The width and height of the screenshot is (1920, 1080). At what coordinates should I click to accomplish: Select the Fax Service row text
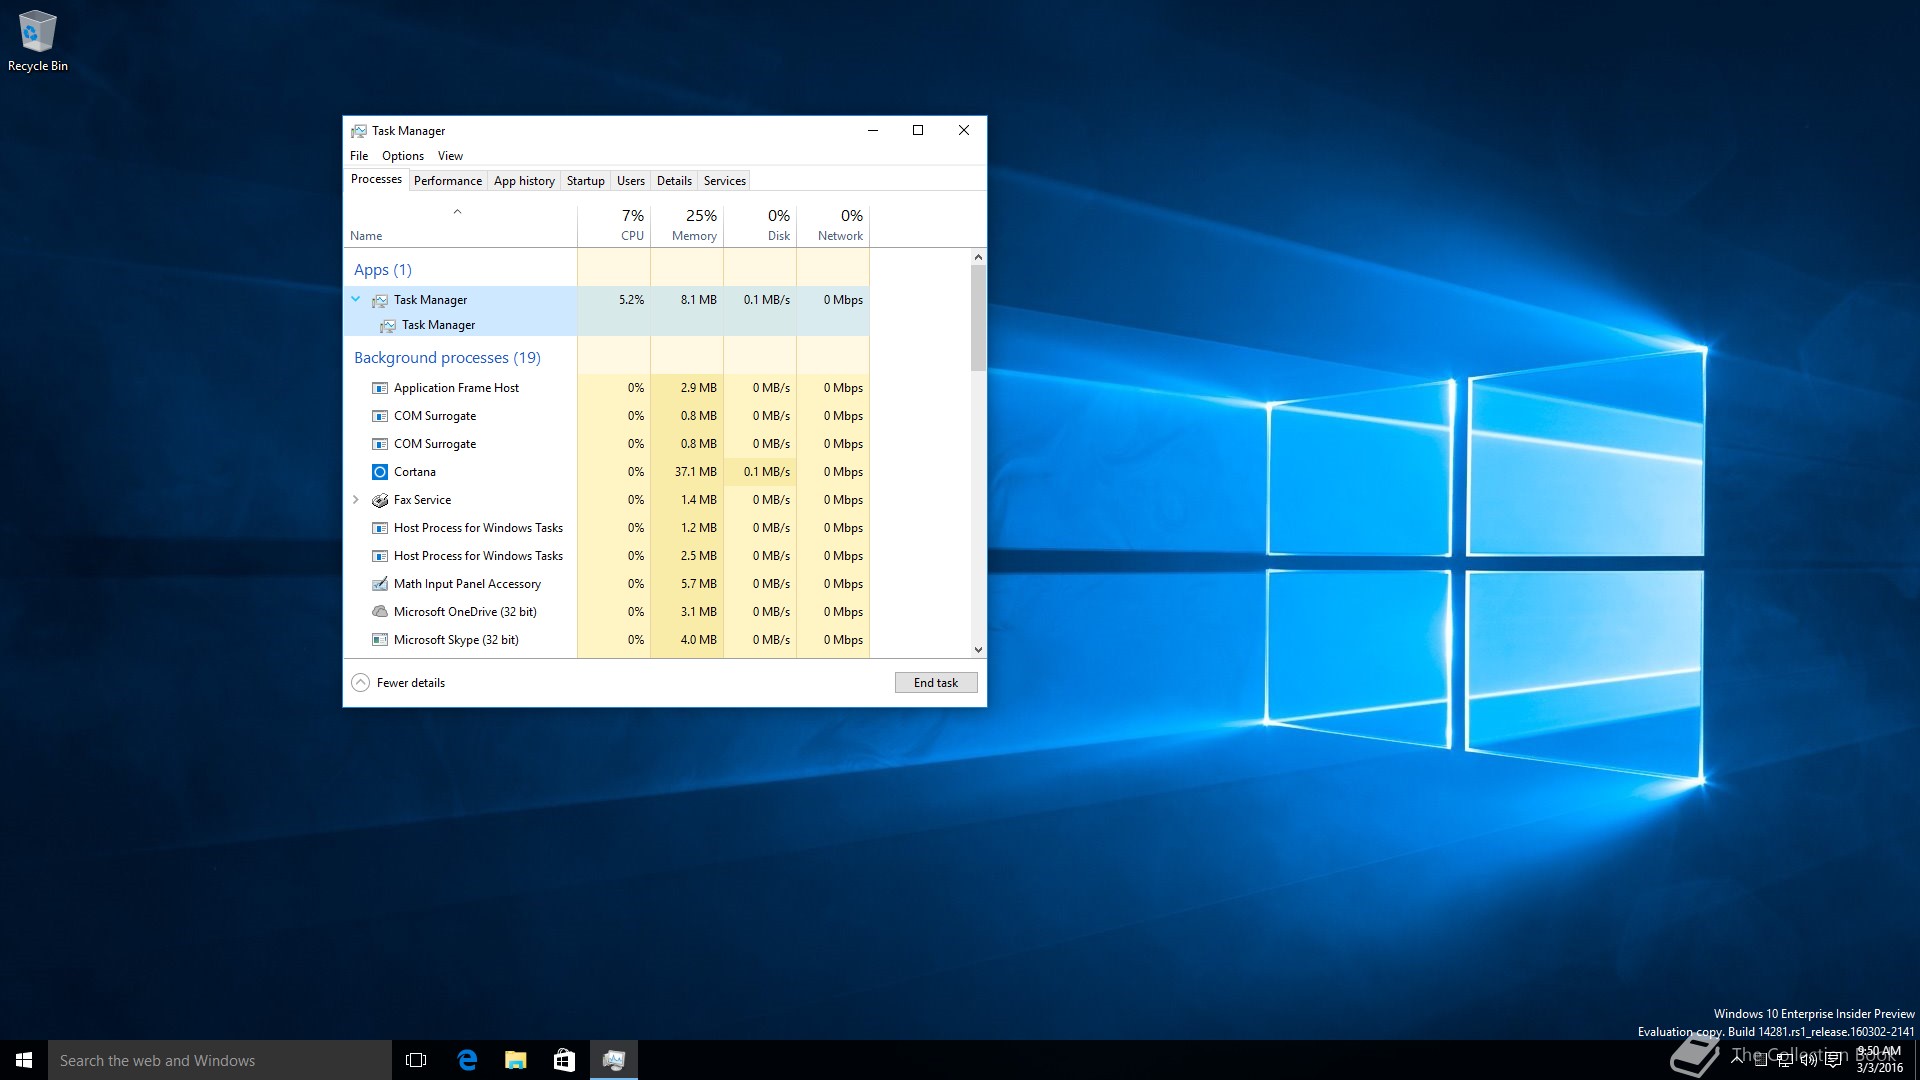pos(422,500)
